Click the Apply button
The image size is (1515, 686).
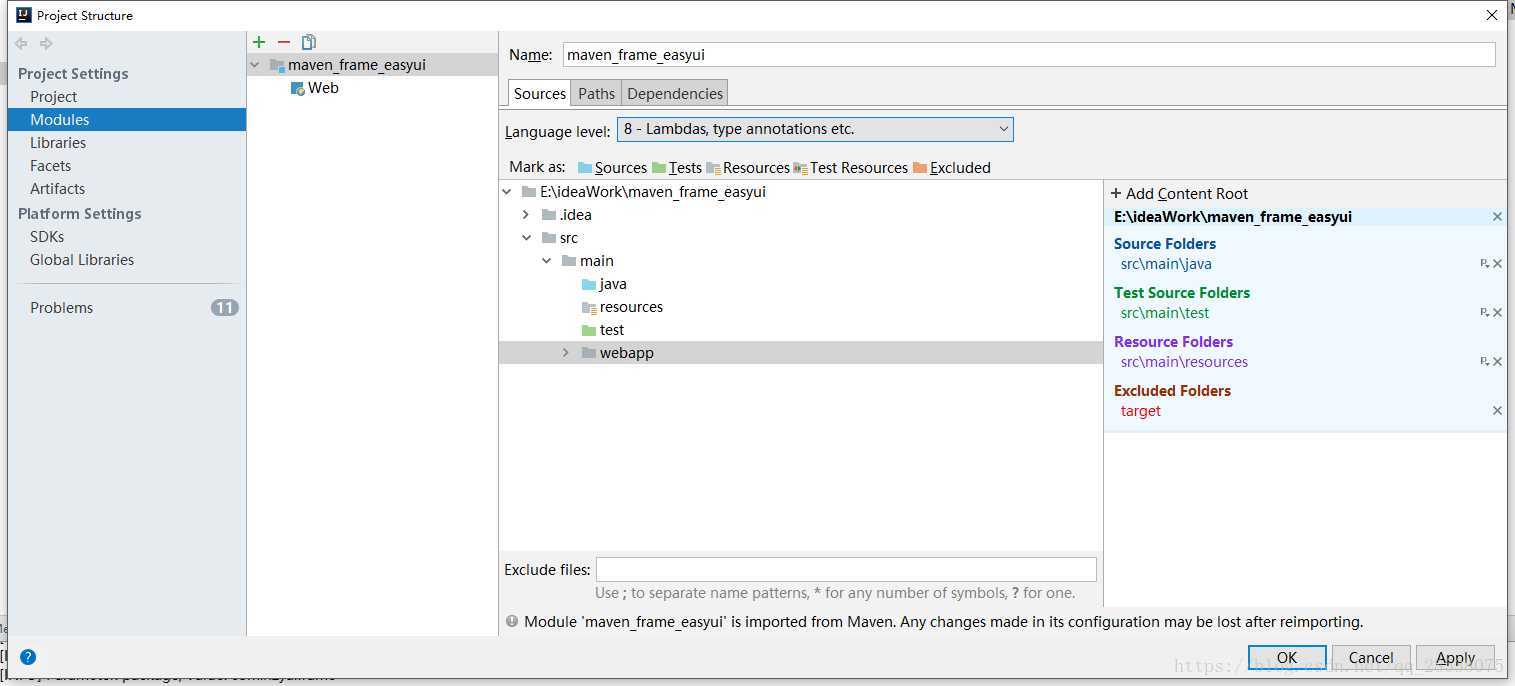1455,657
